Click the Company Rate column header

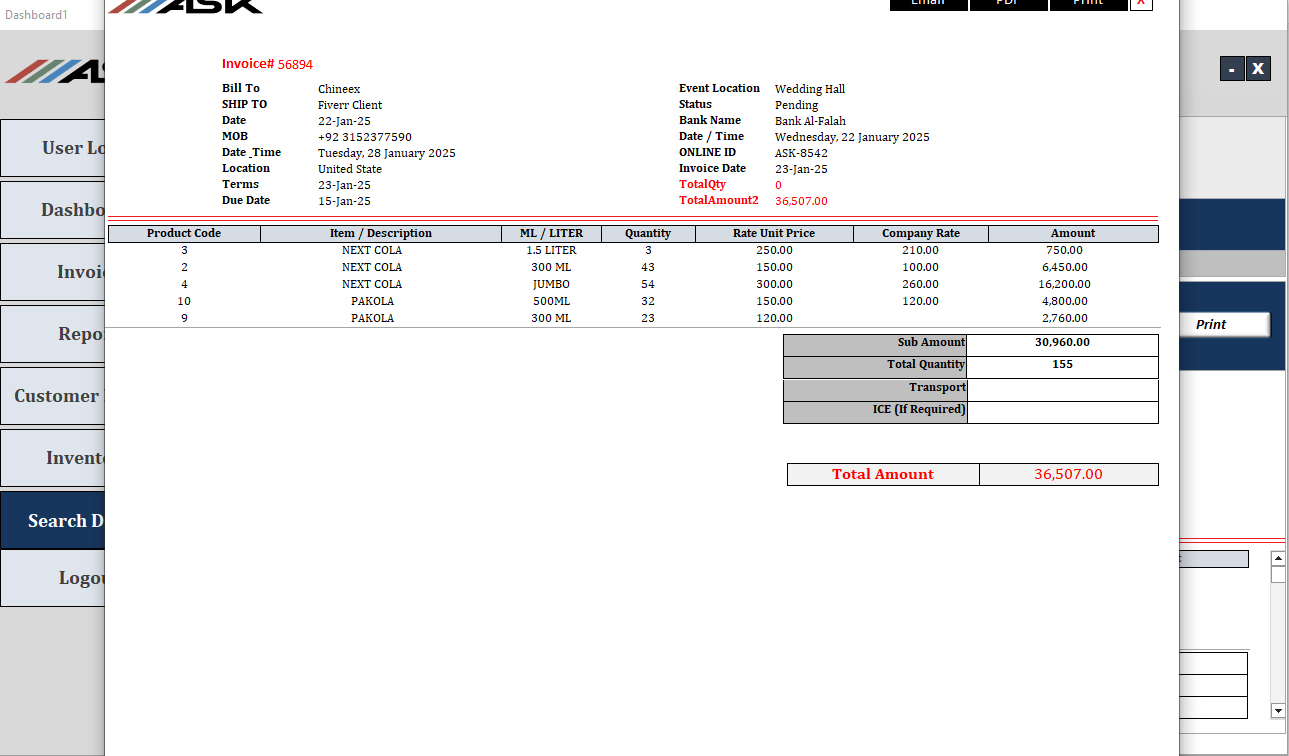921,233
